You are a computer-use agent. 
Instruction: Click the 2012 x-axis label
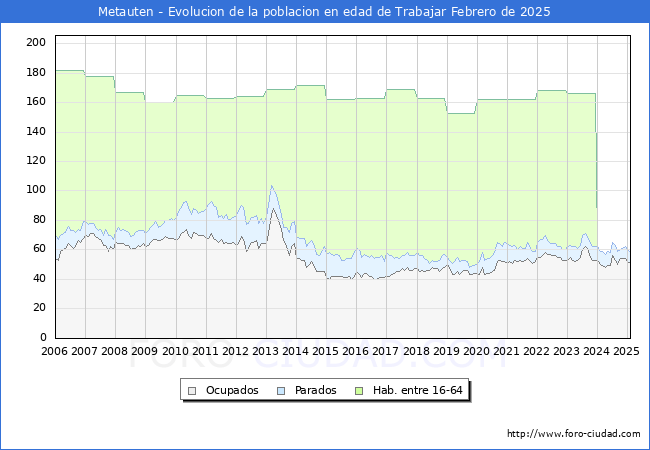[235, 351]
